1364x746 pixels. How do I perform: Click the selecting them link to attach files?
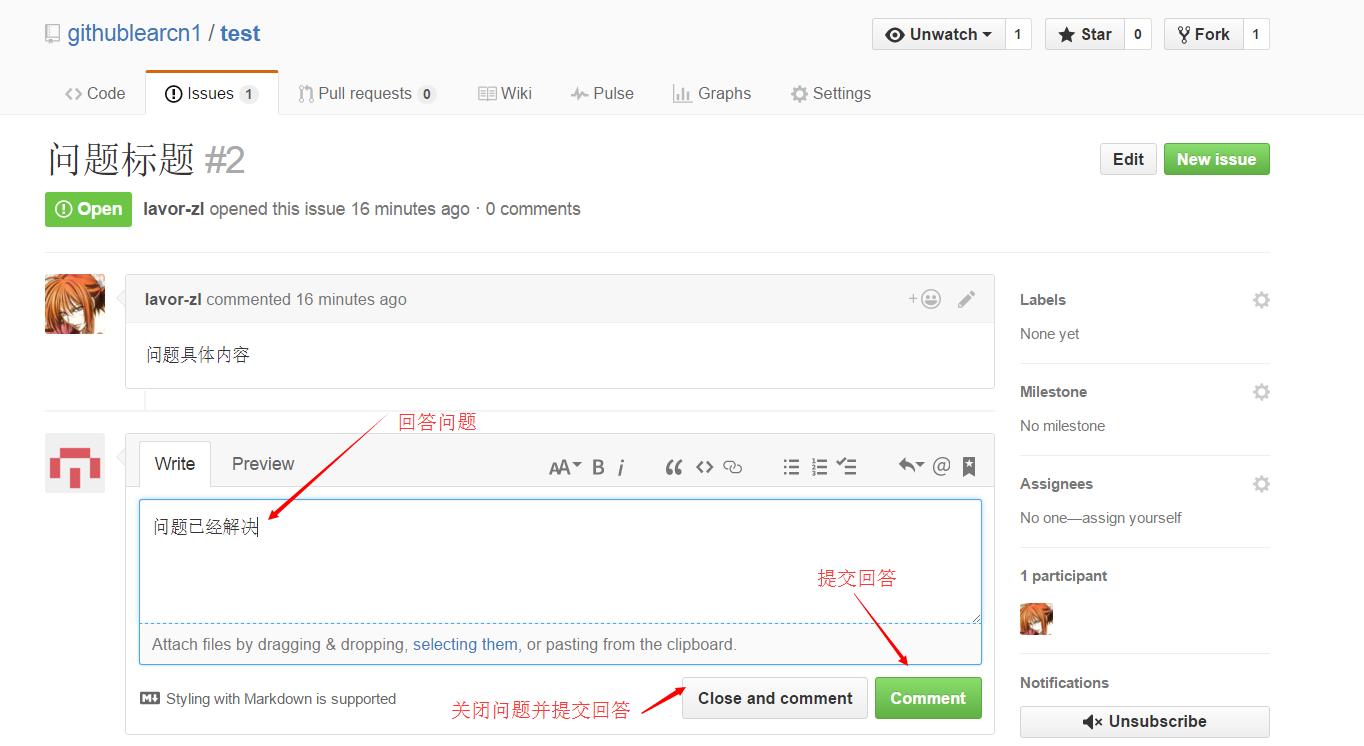coord(464,644)
